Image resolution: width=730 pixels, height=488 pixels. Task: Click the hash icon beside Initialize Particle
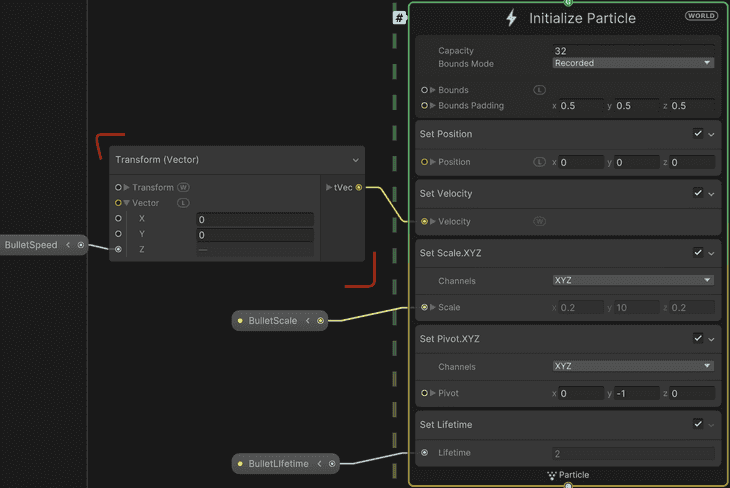point(399,18)
